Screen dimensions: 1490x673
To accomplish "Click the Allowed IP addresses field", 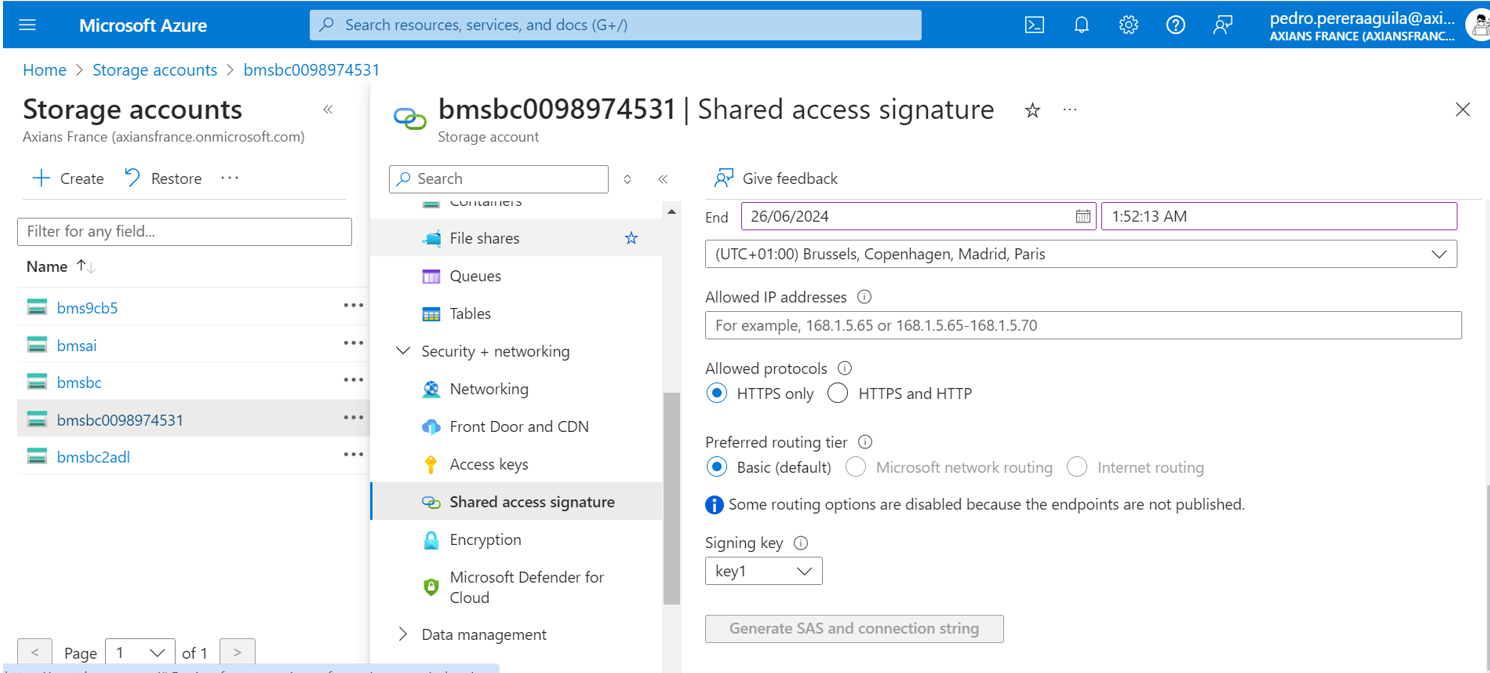I will [1082, 325].
